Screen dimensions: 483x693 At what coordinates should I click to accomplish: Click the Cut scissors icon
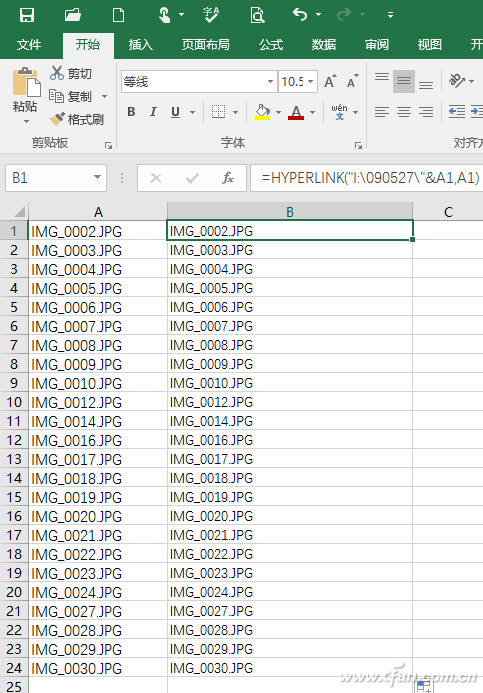point(57,73)
